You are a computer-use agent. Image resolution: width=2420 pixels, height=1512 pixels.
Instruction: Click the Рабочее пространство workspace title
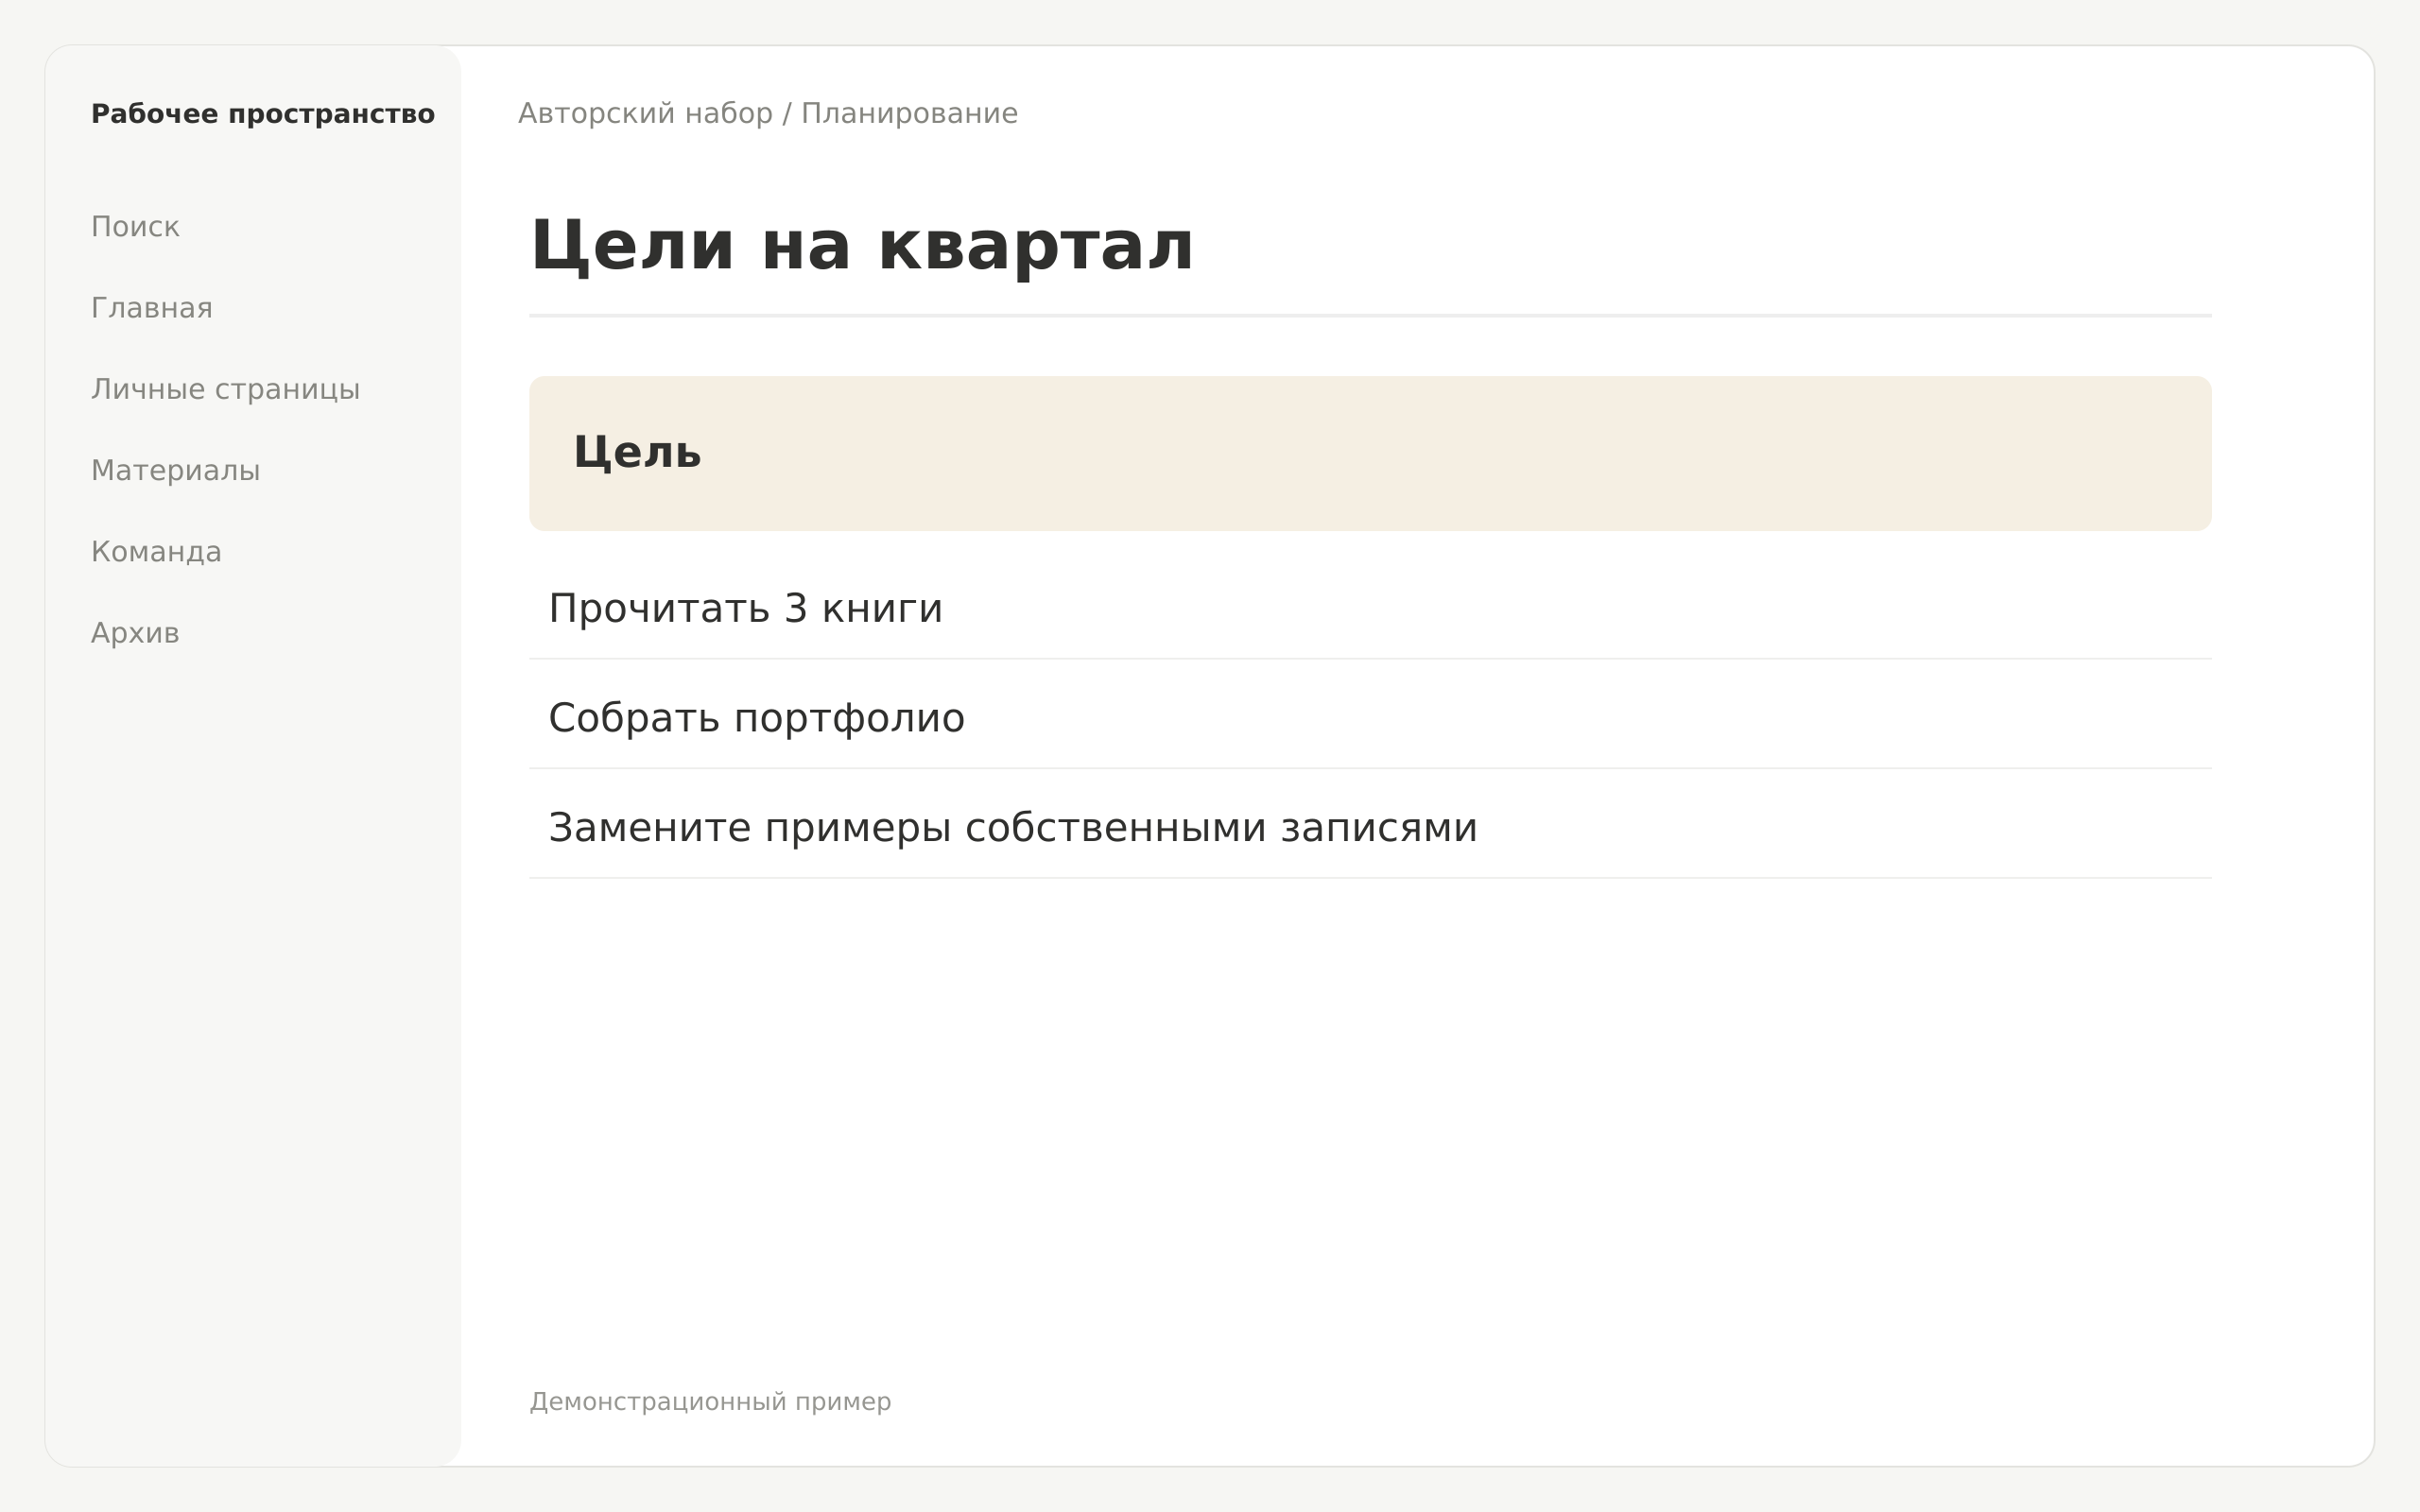pos(263,114)
